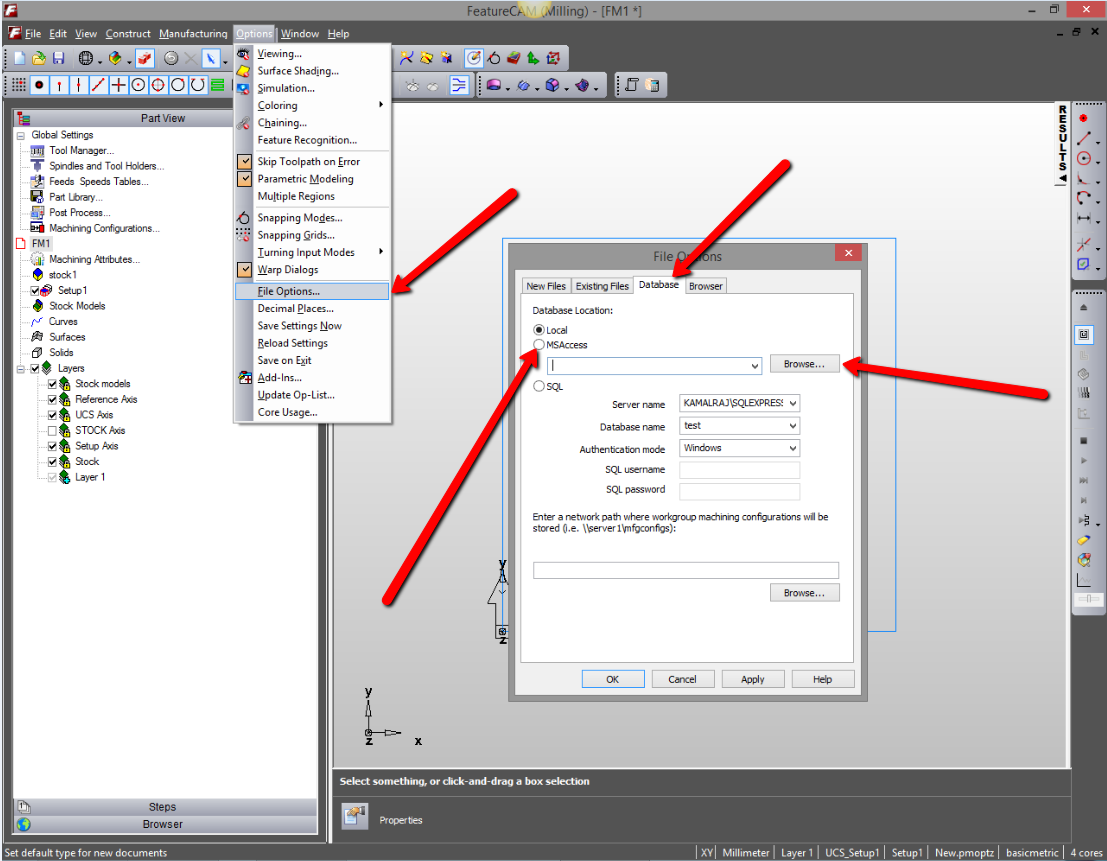1107x861 pixels.
Task: Open the Authentication mode dropdown
Action: (795, 448)
